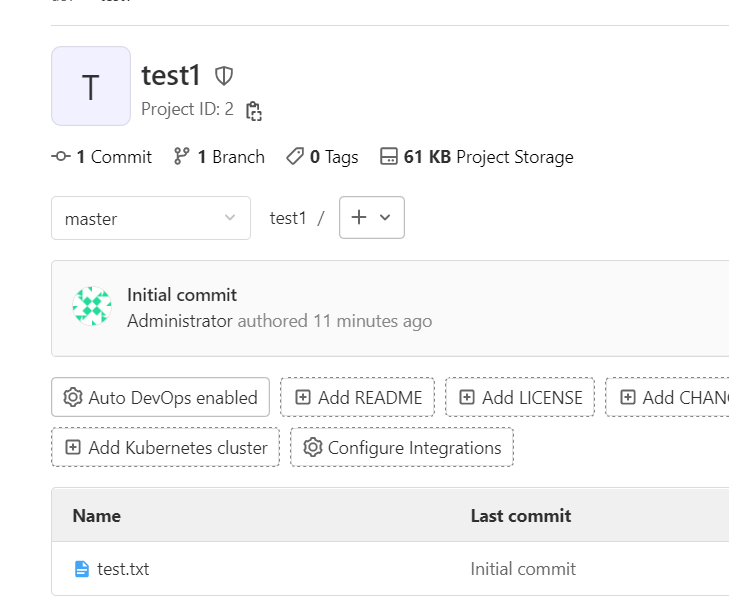Click the test.txt file icon
The width and height of the screenshot is (729, 608).
pyautogui.click(x=82, y=569)
